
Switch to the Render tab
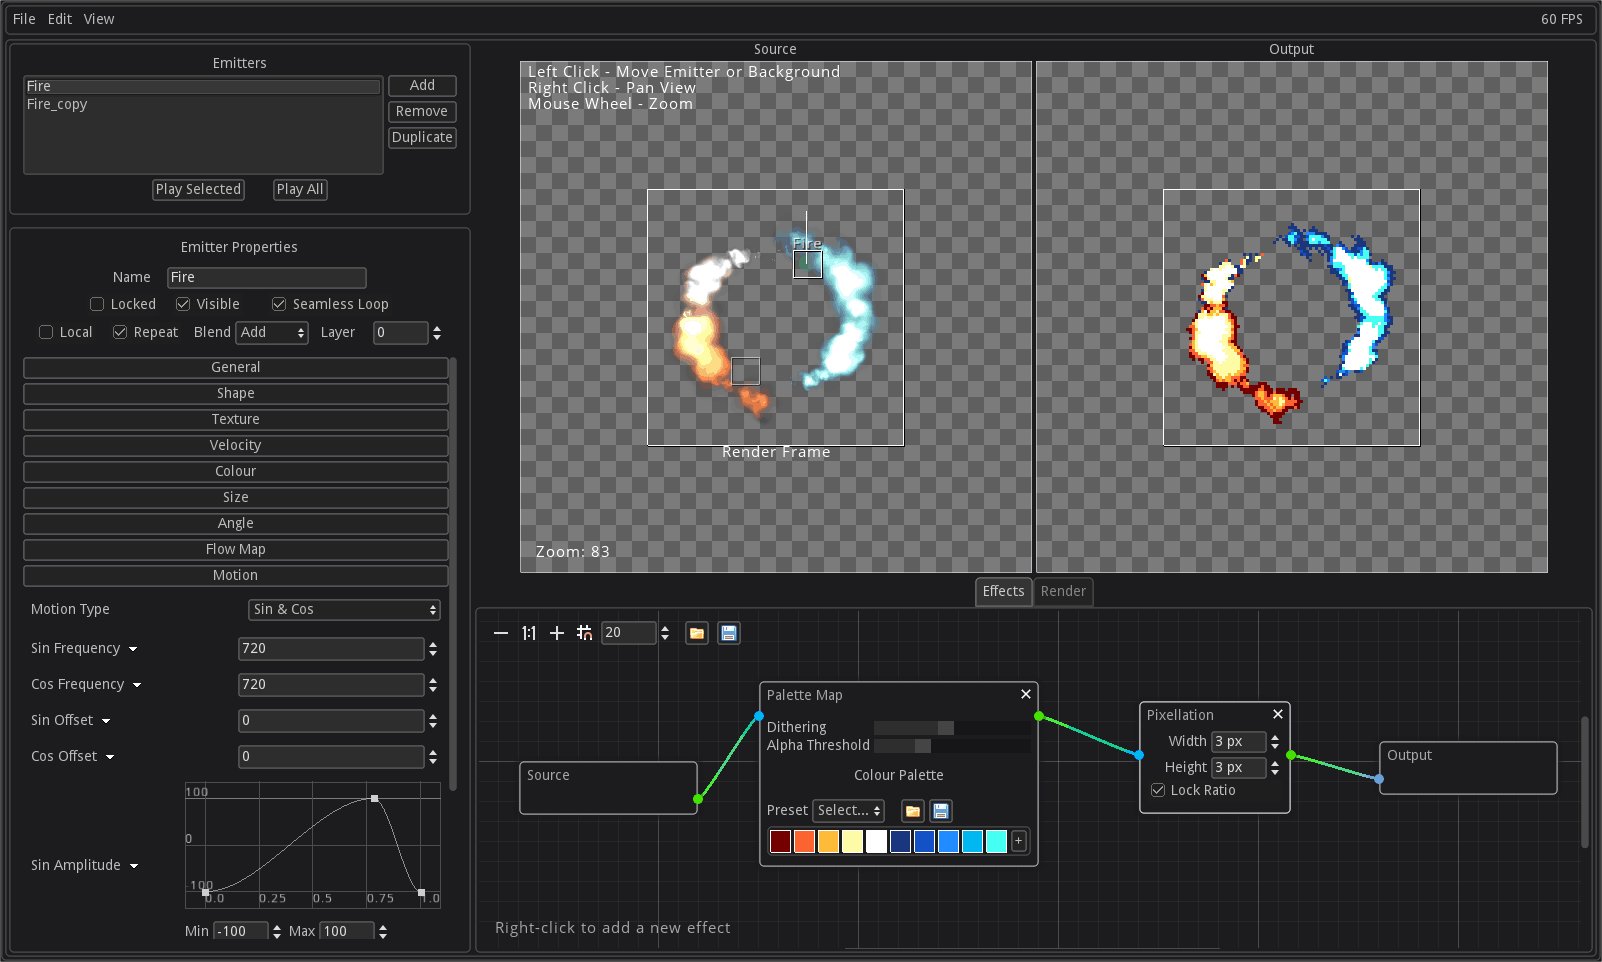tap(1063, 592)
